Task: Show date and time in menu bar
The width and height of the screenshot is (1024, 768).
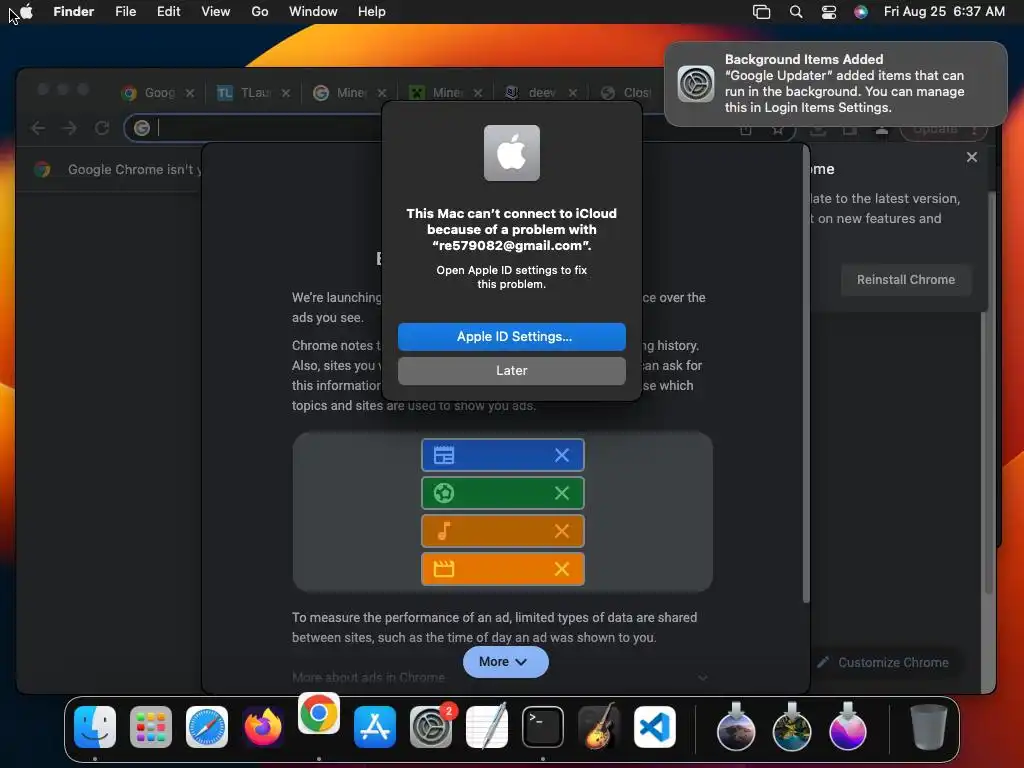Action: (x=944, y=12)
